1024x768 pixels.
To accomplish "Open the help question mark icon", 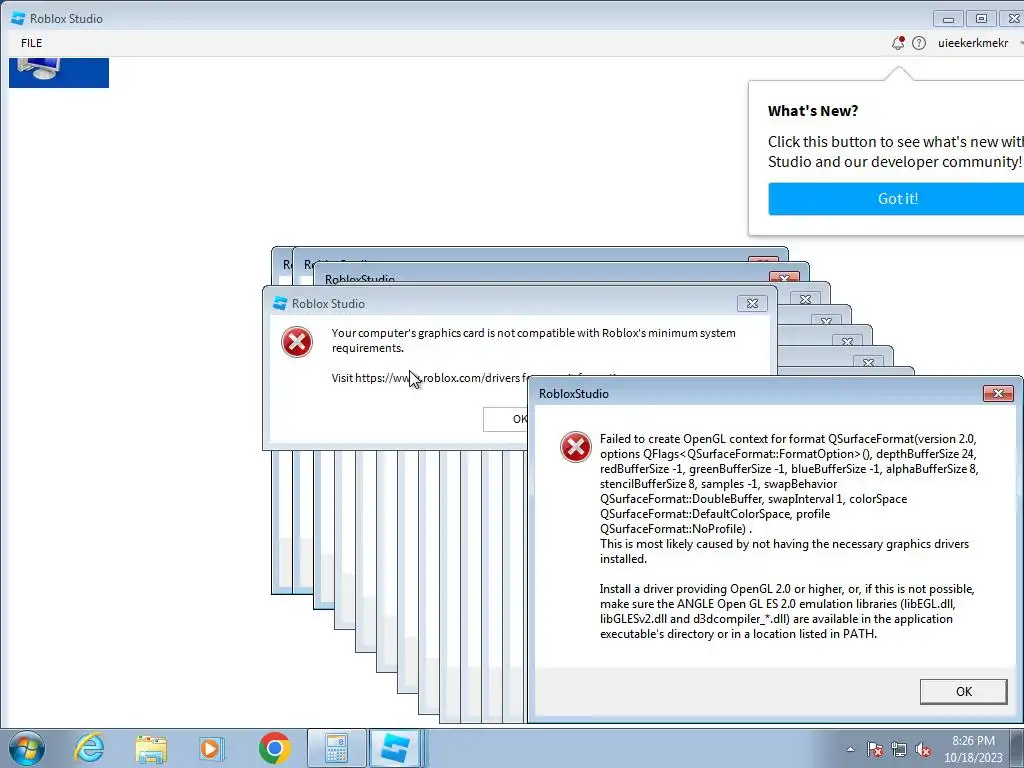I will point(919,43).
